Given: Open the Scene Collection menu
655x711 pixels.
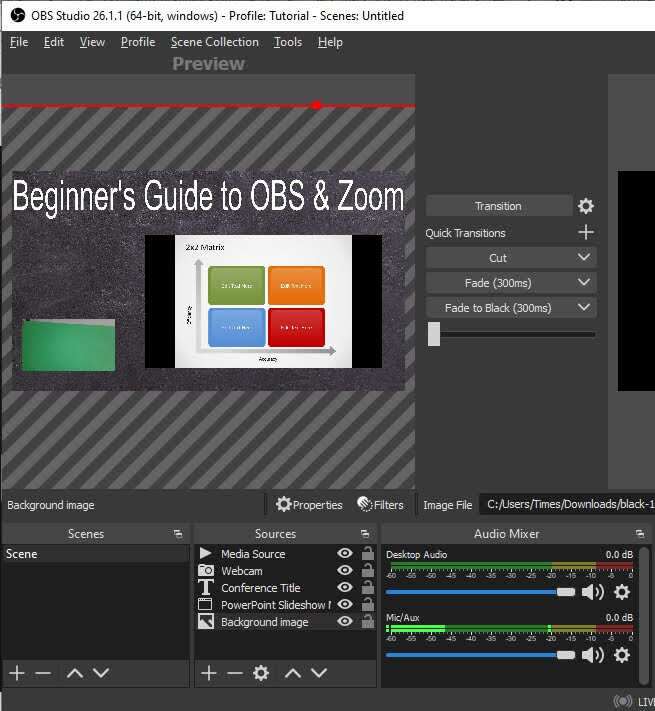Looking at the screenshot, I should point(214,42).
